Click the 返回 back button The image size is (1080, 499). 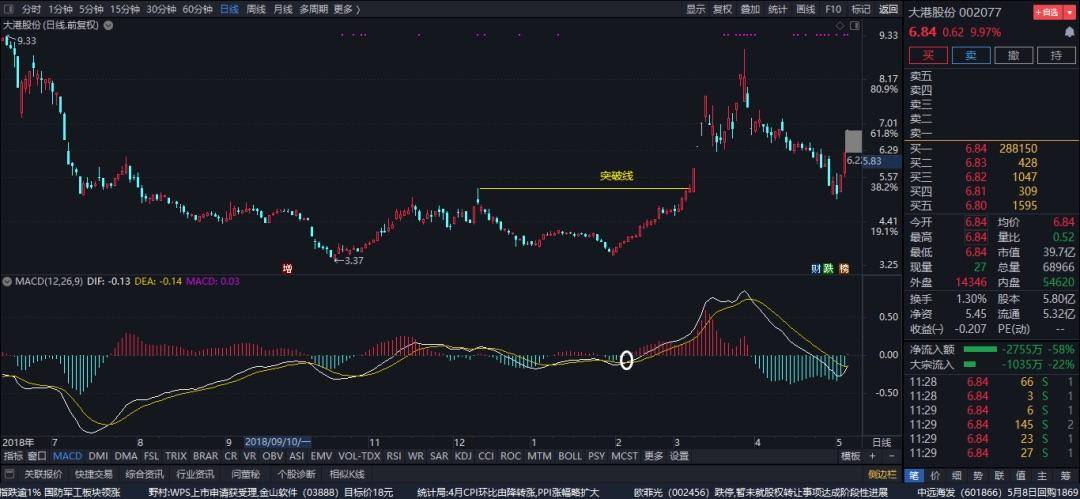tap(888, 9)
